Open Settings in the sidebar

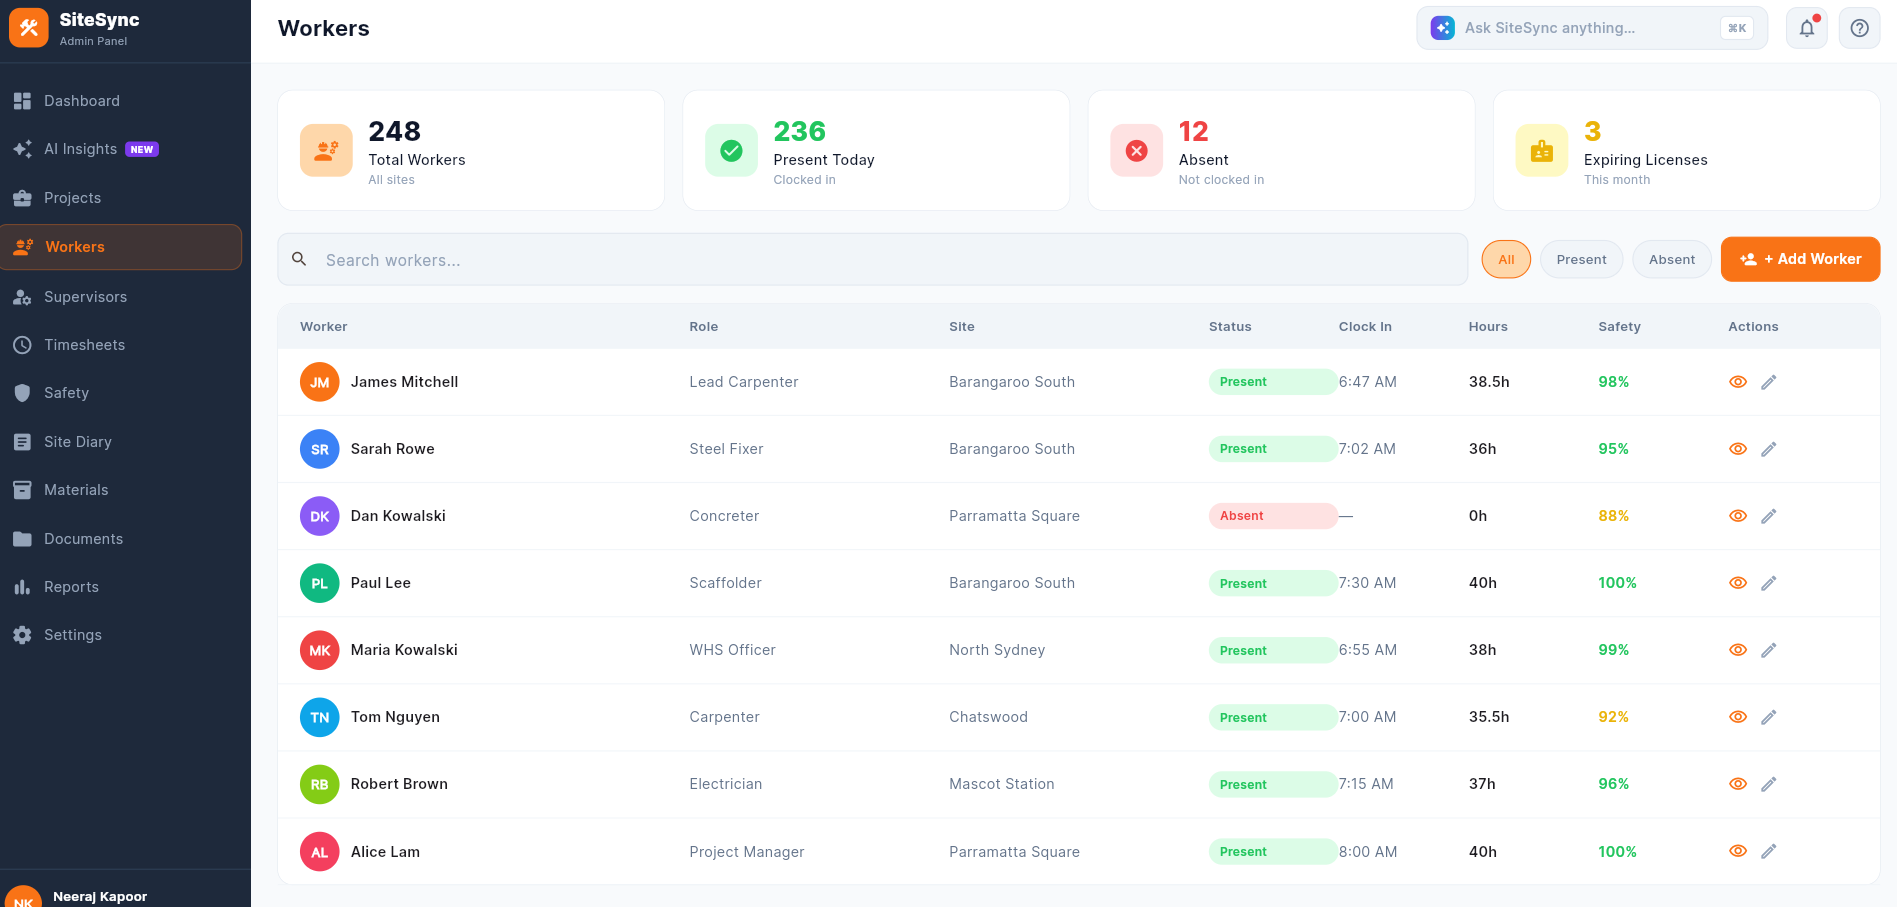tap(121, 635)
